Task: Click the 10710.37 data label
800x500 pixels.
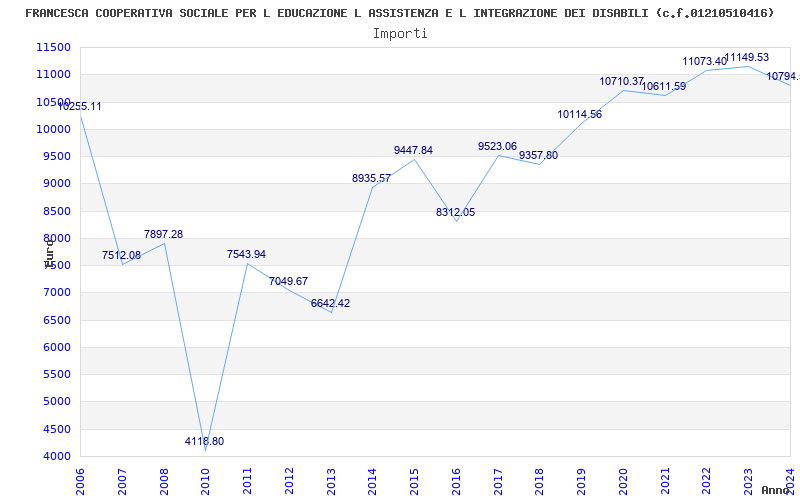Action: [621, 81]
